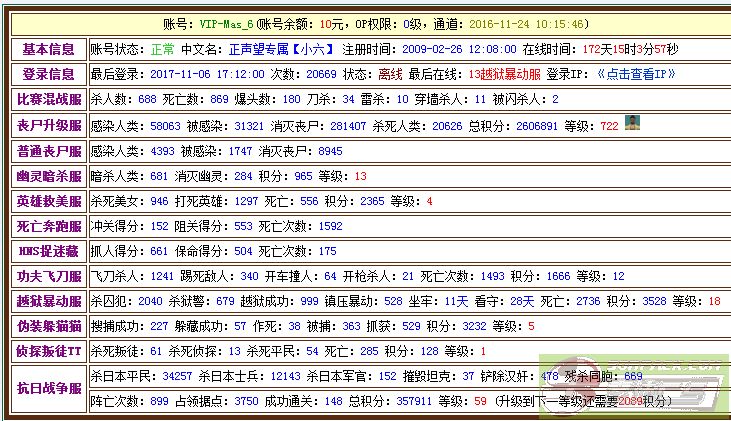Select the 功夫飞刀服 row header

click(x=49, y=276)
